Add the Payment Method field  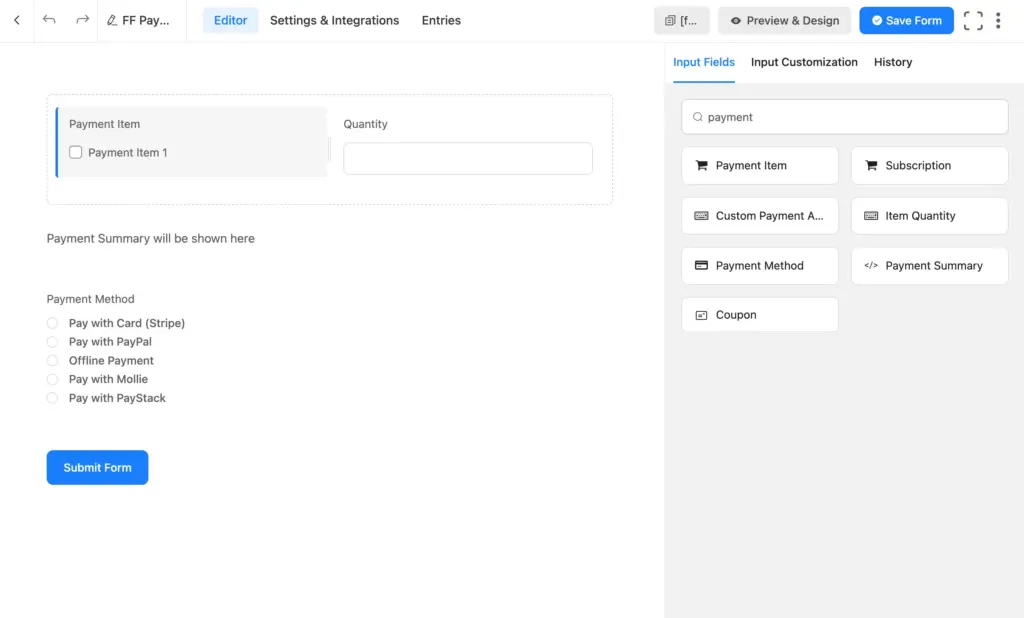pyautogui.click(x=760, y=265)
